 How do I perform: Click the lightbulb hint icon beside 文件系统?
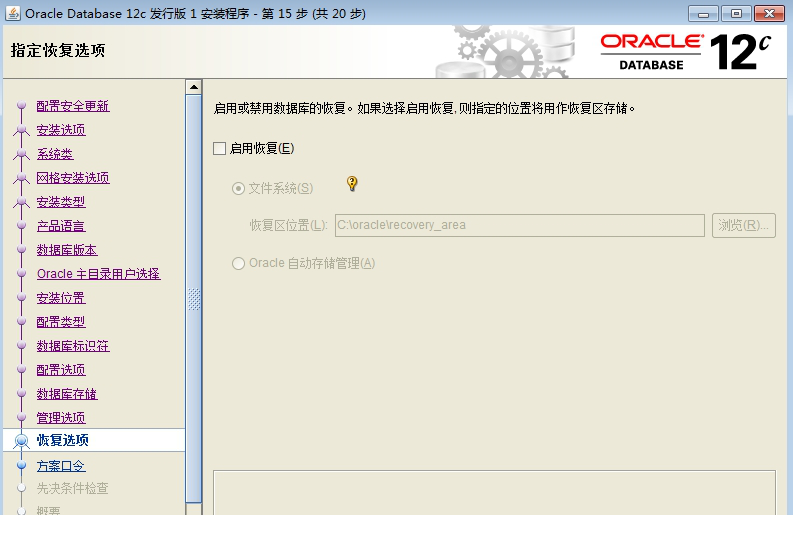(x=352, y=183)
